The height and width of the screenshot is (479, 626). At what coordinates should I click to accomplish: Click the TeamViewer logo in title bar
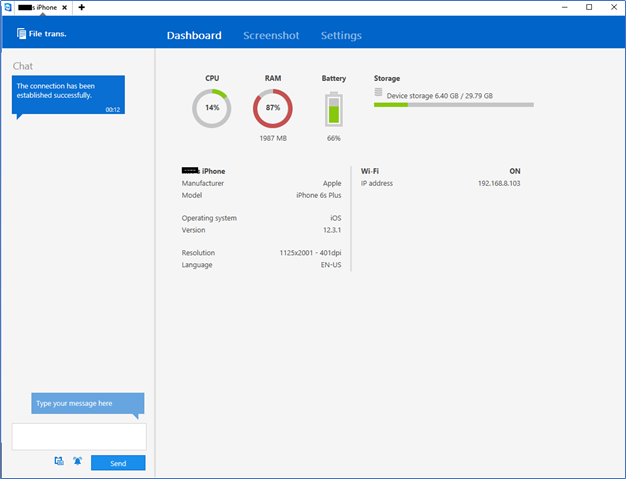coord(8,7)
